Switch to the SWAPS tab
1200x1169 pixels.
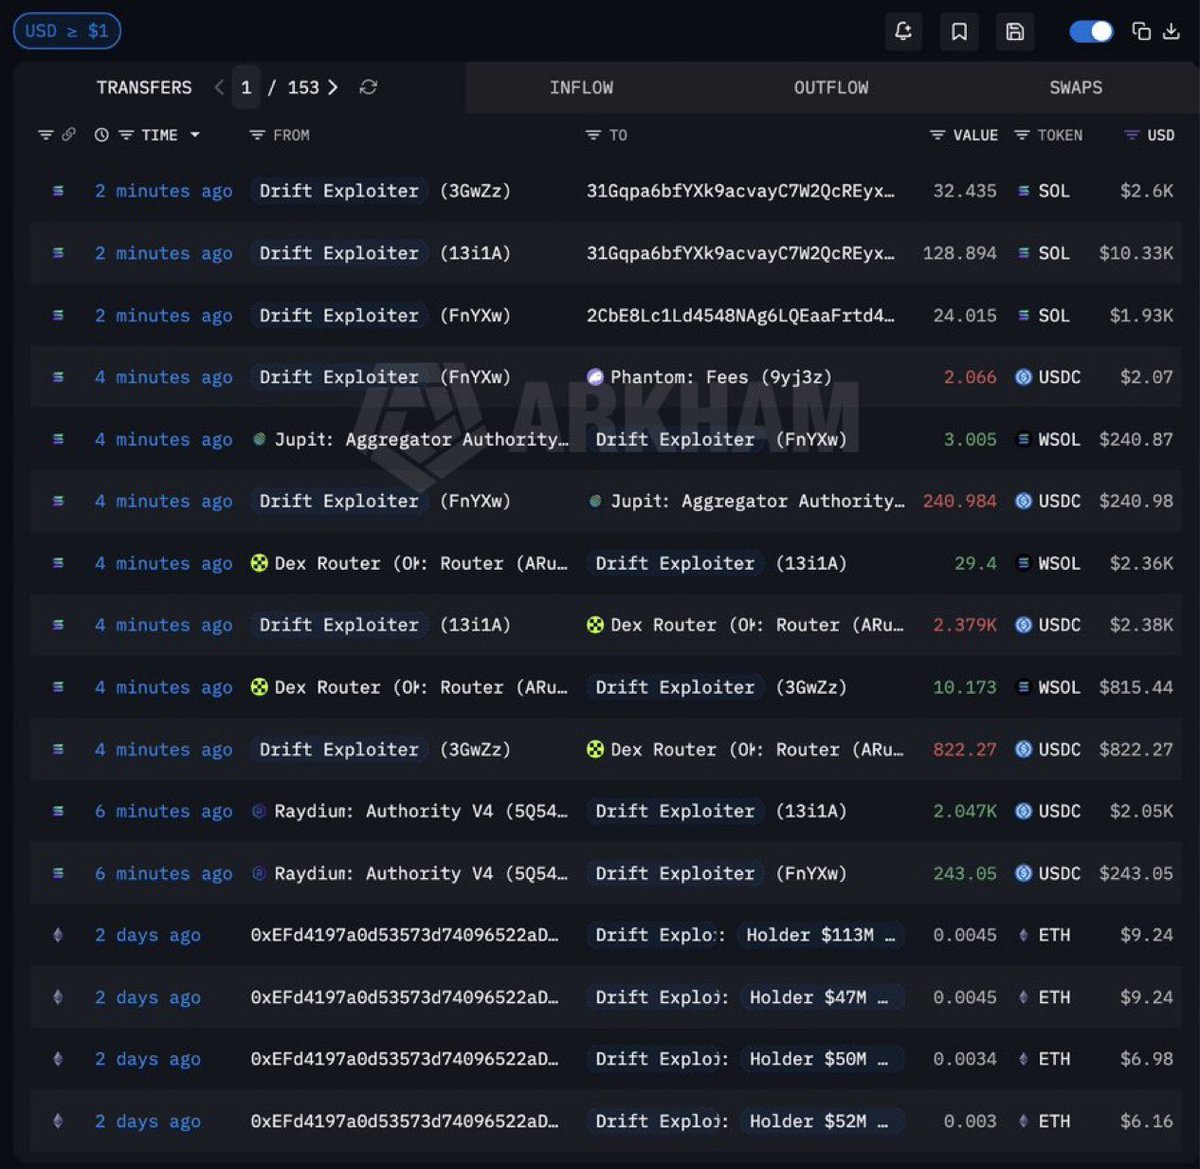(1075, 88)
